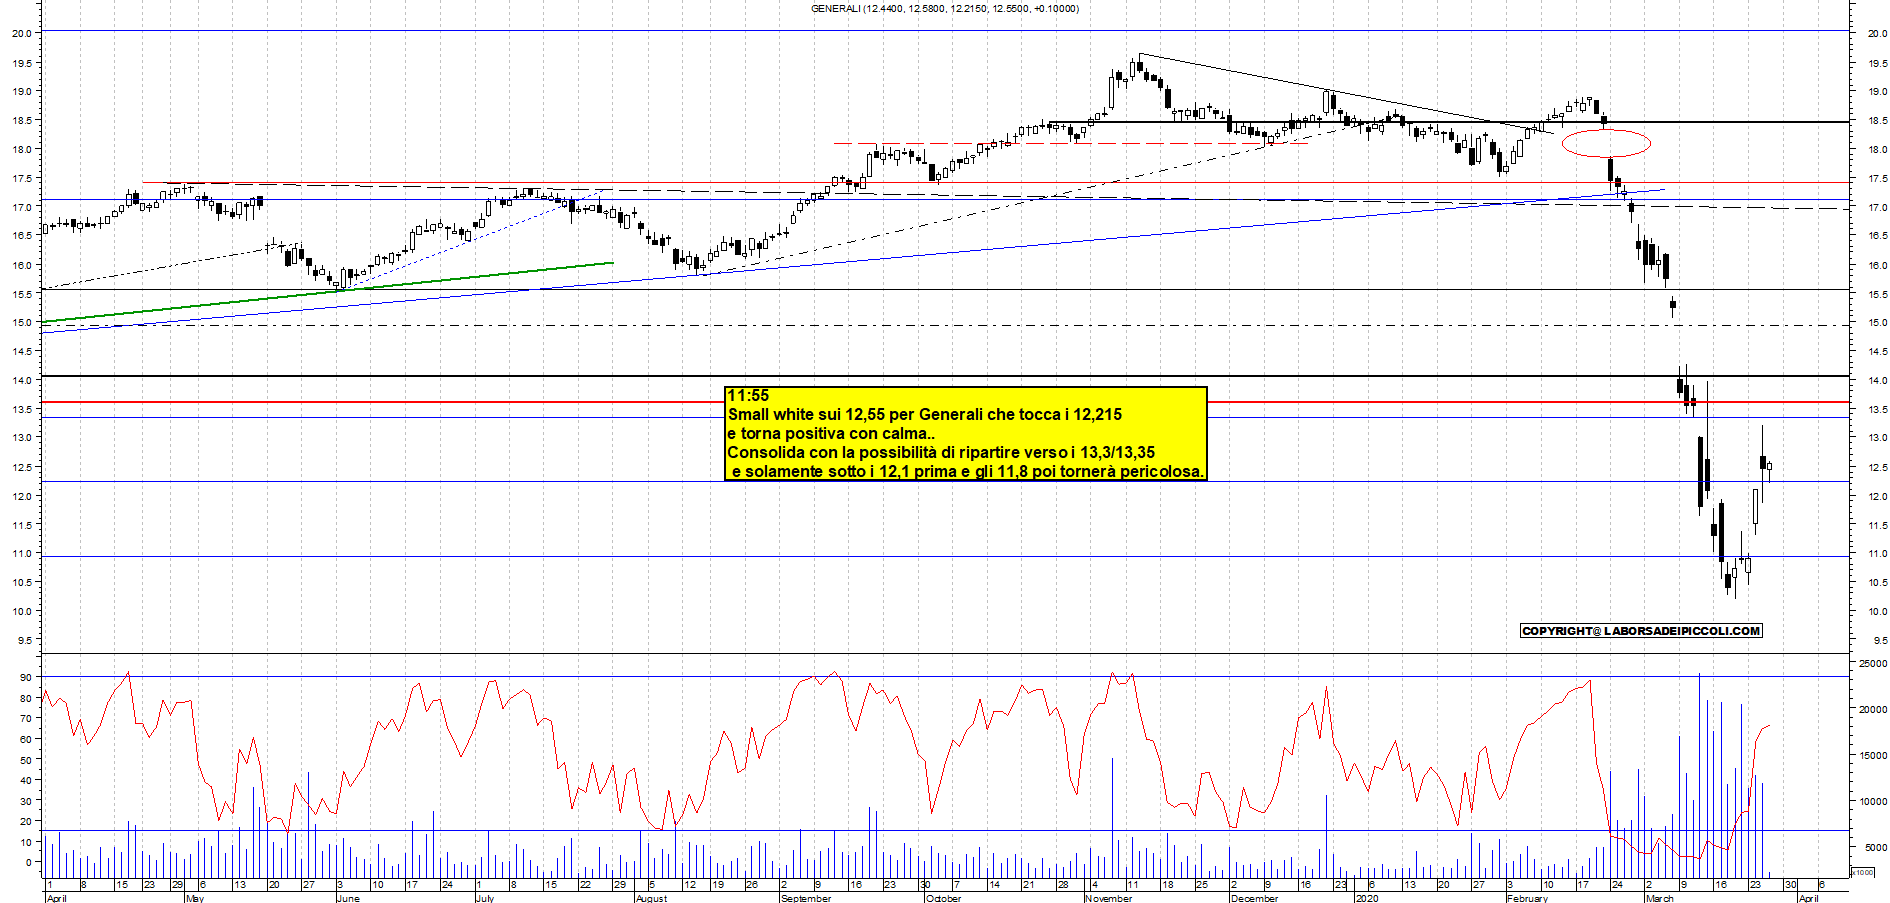This screenshot has height=903, width=1890.
Task: Click 18.5 on the left price axis
Action: click(x=21, y=120)
